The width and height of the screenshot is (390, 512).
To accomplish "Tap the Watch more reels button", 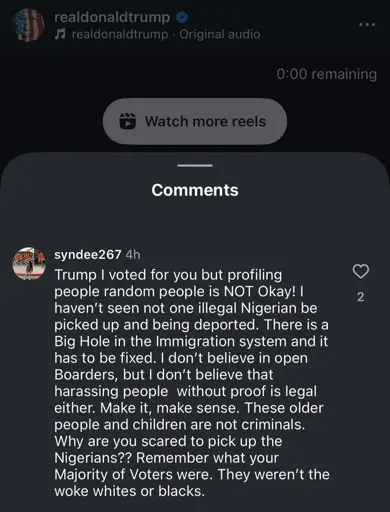I will coord(195,121).
